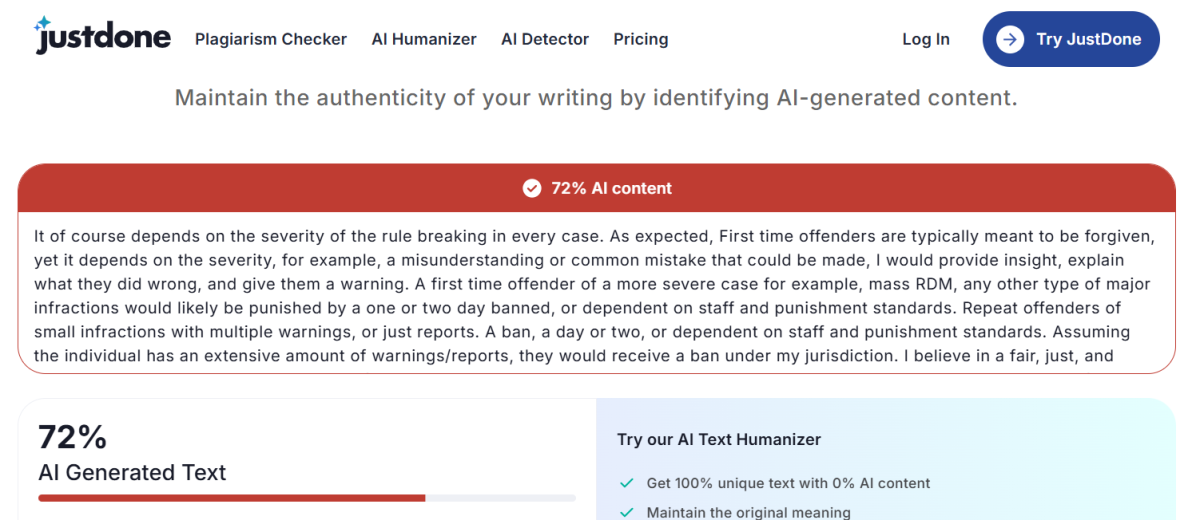Open the Plagiarism Checker page

(271, 39)
